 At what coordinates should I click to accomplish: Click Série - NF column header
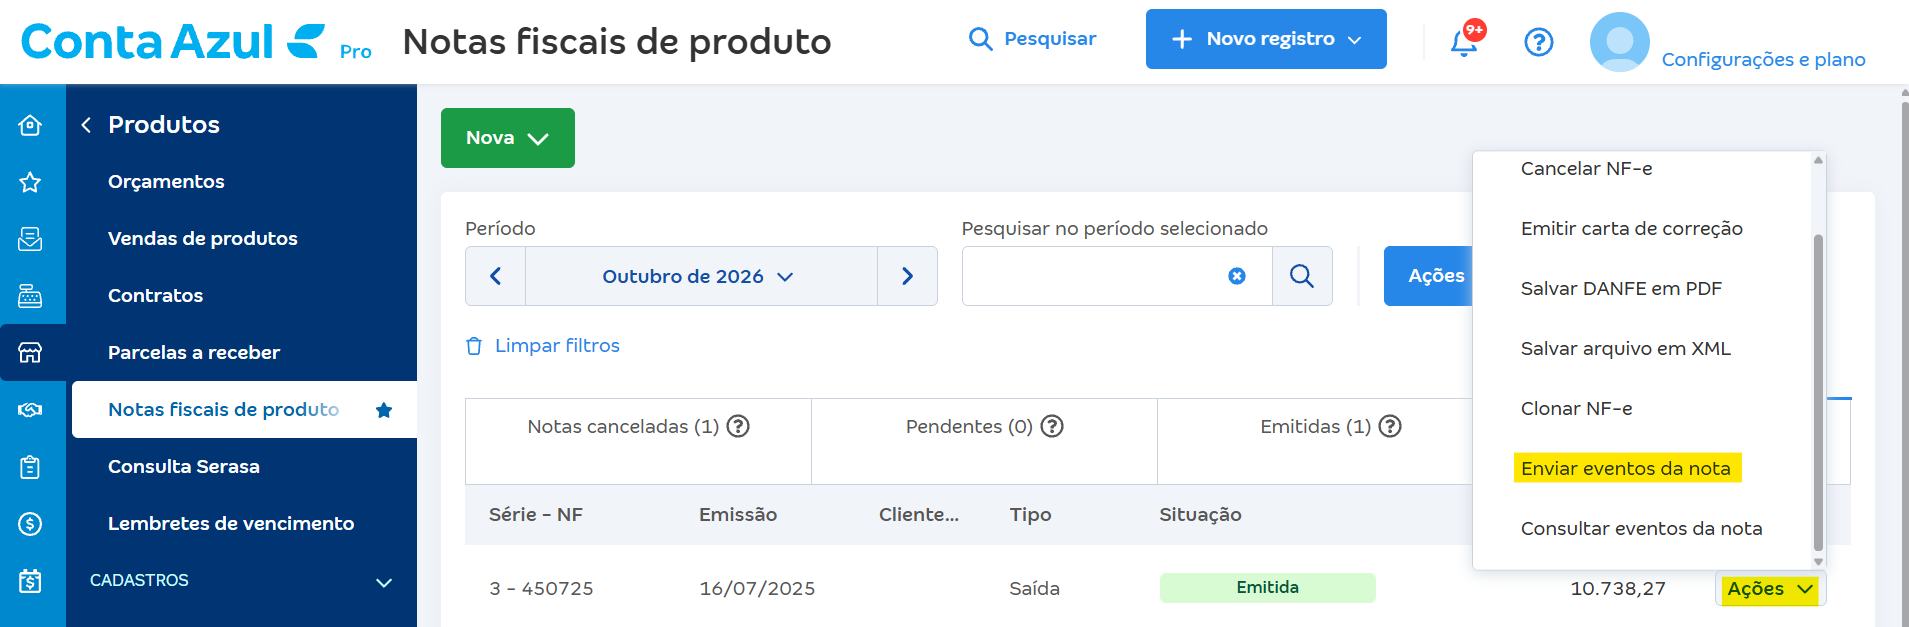[x=535, y=515]
